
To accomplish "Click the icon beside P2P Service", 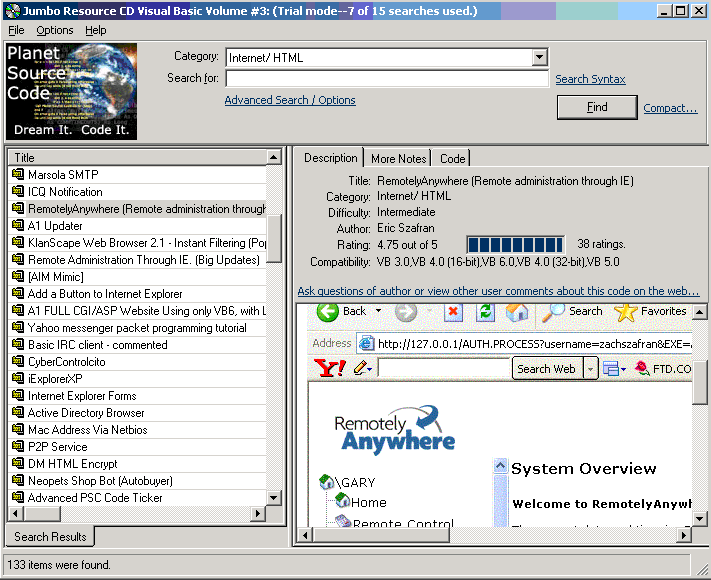I will pos(18,446).
